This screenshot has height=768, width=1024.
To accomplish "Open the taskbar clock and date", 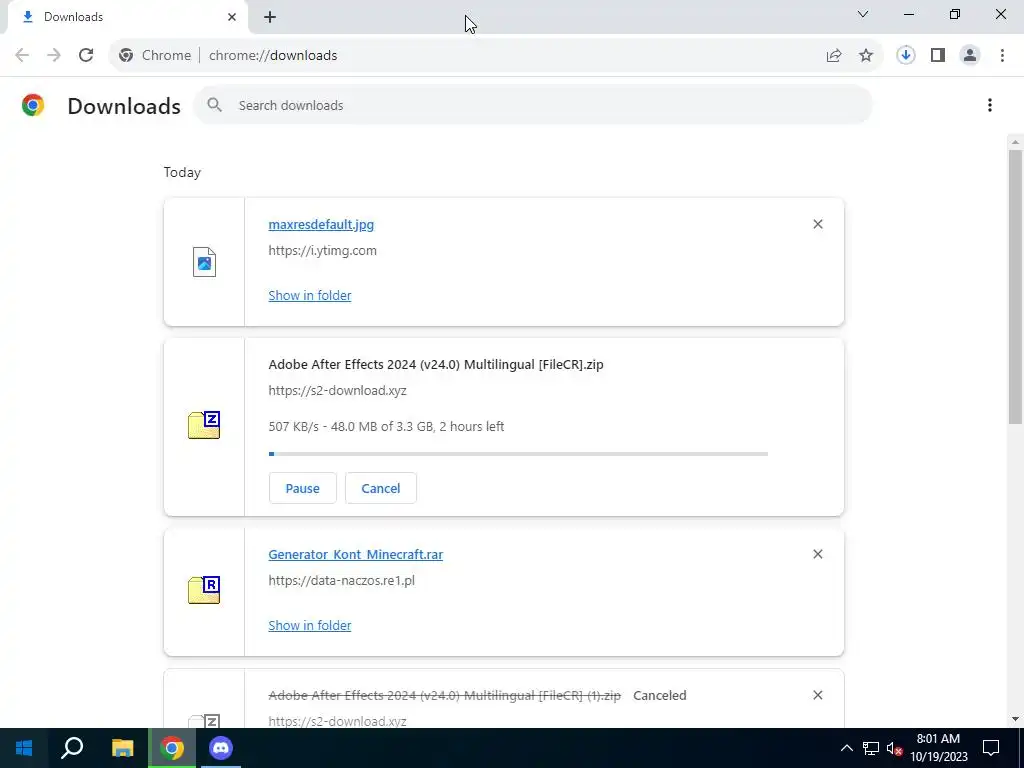I will [x=938, y=748].
